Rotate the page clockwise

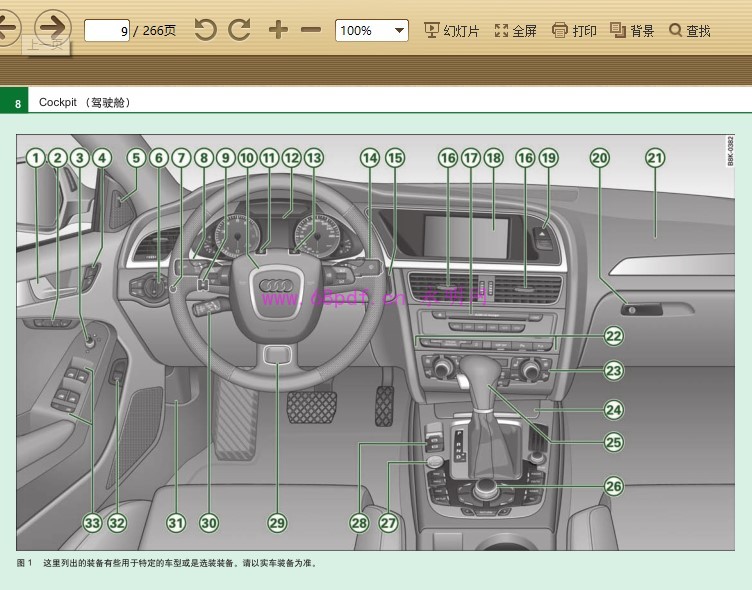pos(239,30)
